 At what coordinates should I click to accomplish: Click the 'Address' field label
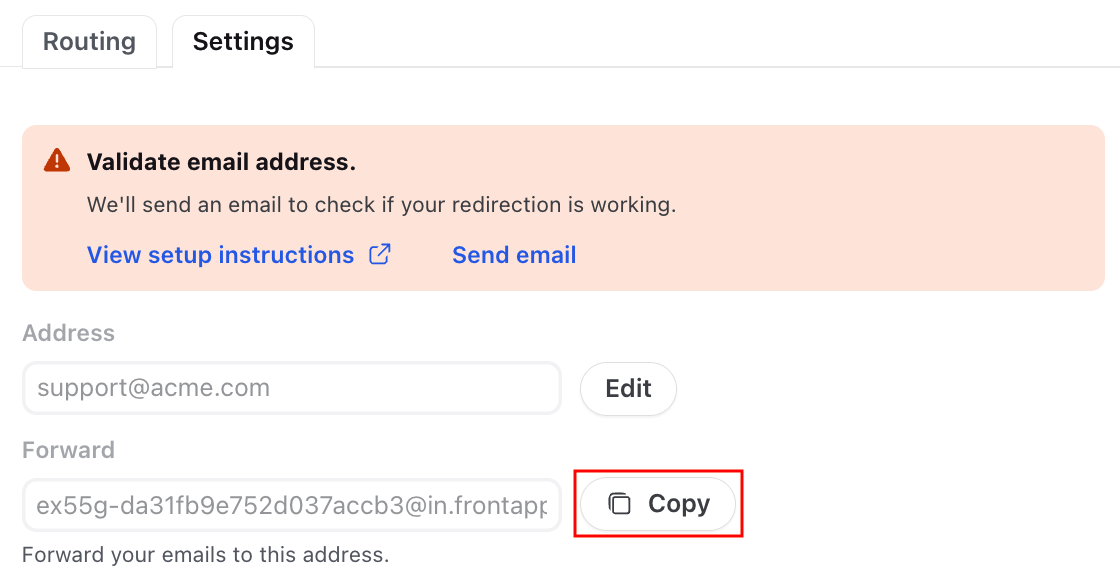pos(69,333)
